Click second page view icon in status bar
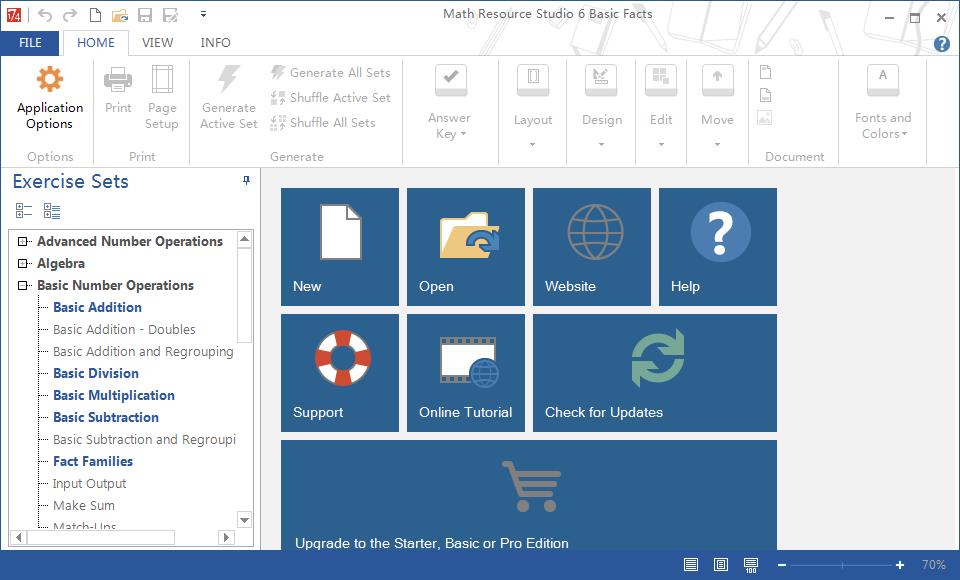This screenshot has height=580, width=960. pos(721,565)
